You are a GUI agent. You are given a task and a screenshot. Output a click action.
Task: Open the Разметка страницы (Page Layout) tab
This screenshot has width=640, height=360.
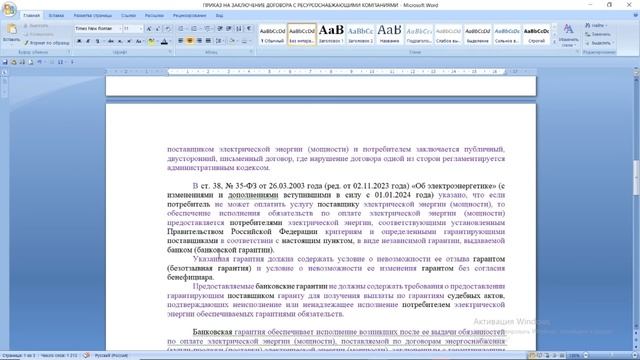click(x=93, y=16)
